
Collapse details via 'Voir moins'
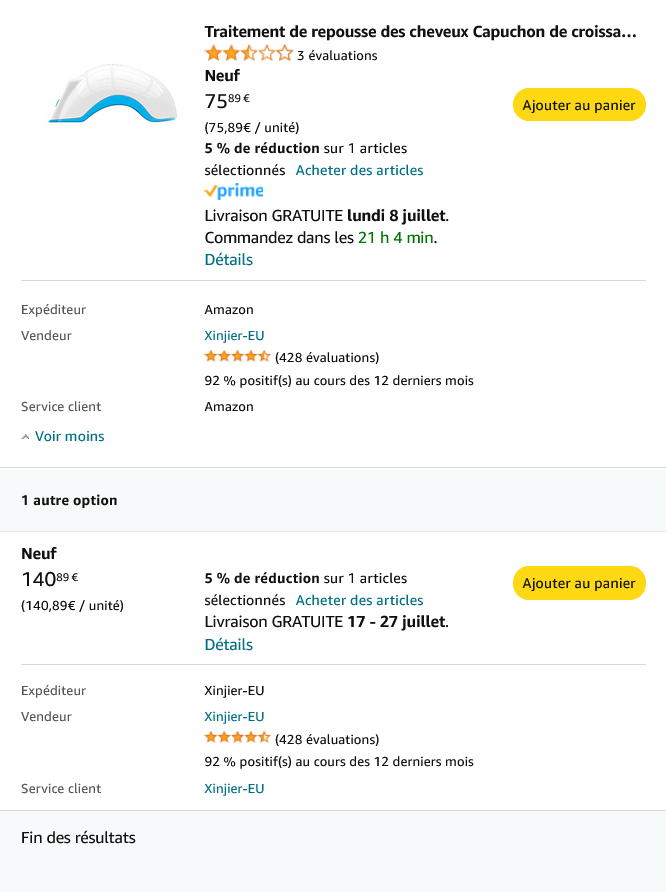coord(69,436)
